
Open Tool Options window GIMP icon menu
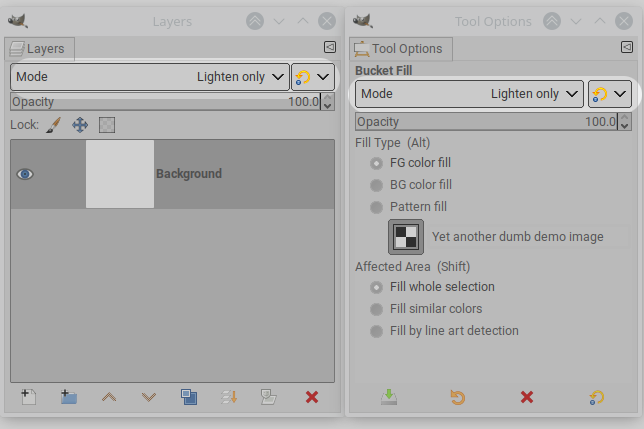(x=363, y=21)
